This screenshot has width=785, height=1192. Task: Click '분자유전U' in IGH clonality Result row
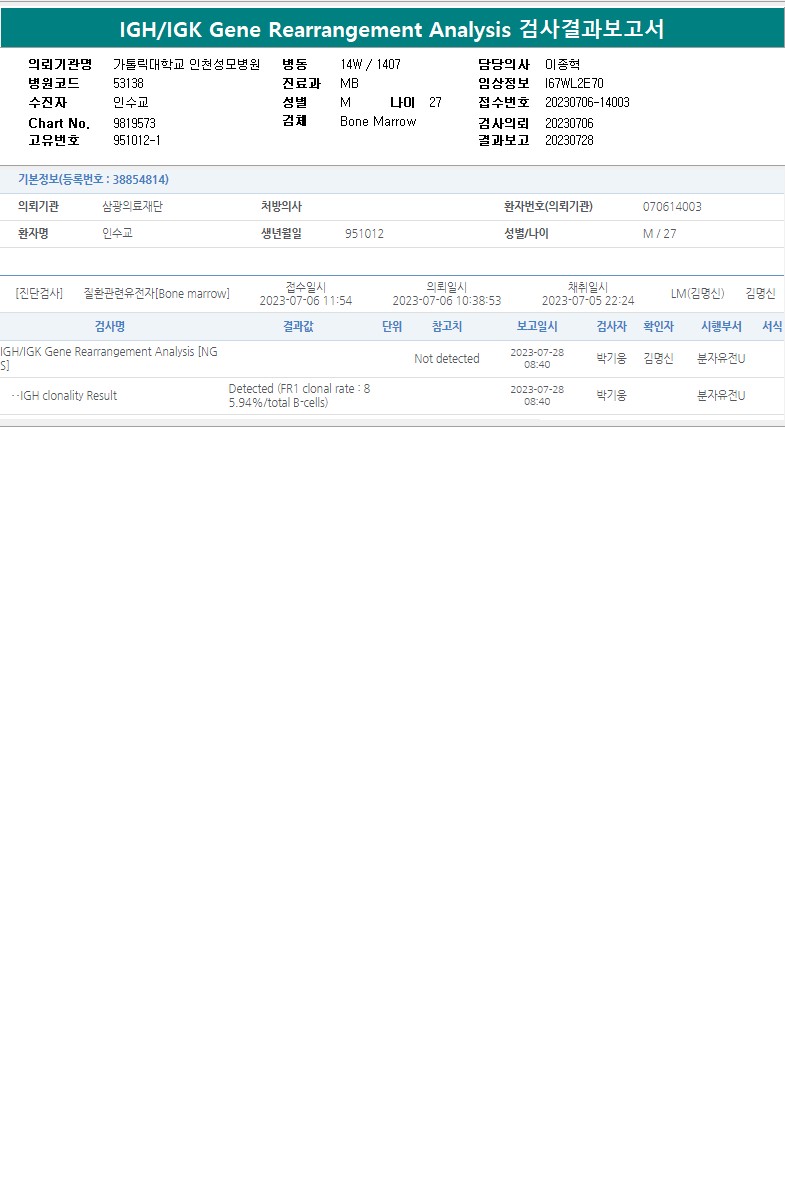tap(721, 396)
